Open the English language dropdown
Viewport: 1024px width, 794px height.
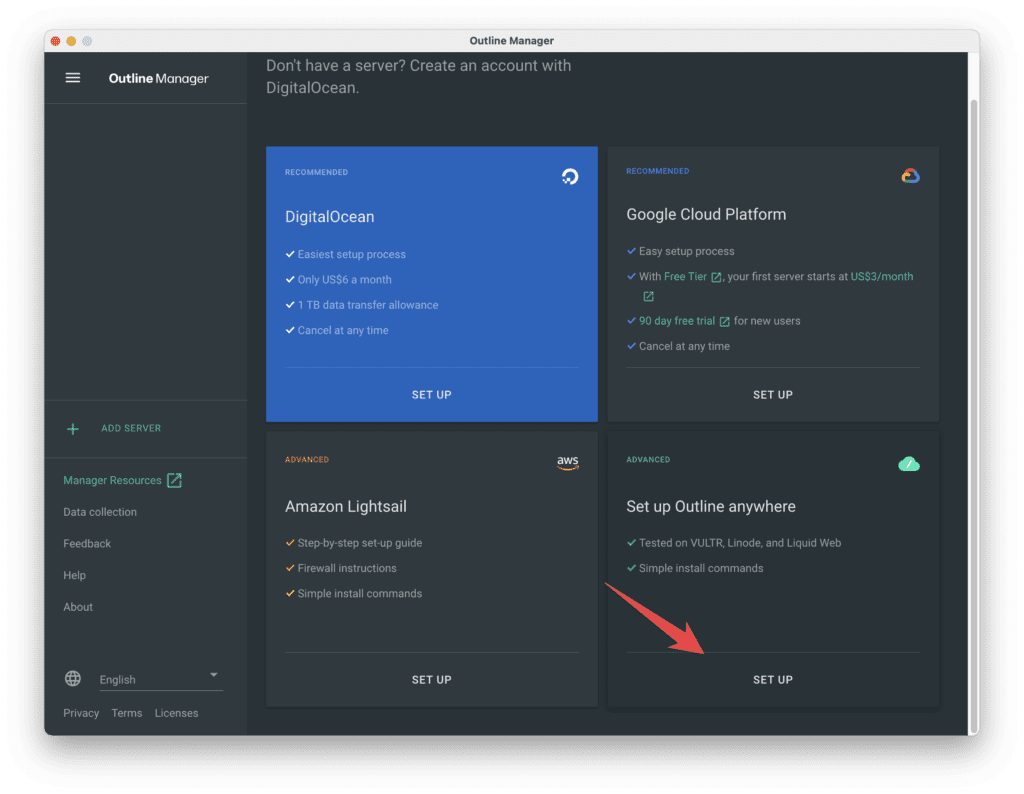161,680
